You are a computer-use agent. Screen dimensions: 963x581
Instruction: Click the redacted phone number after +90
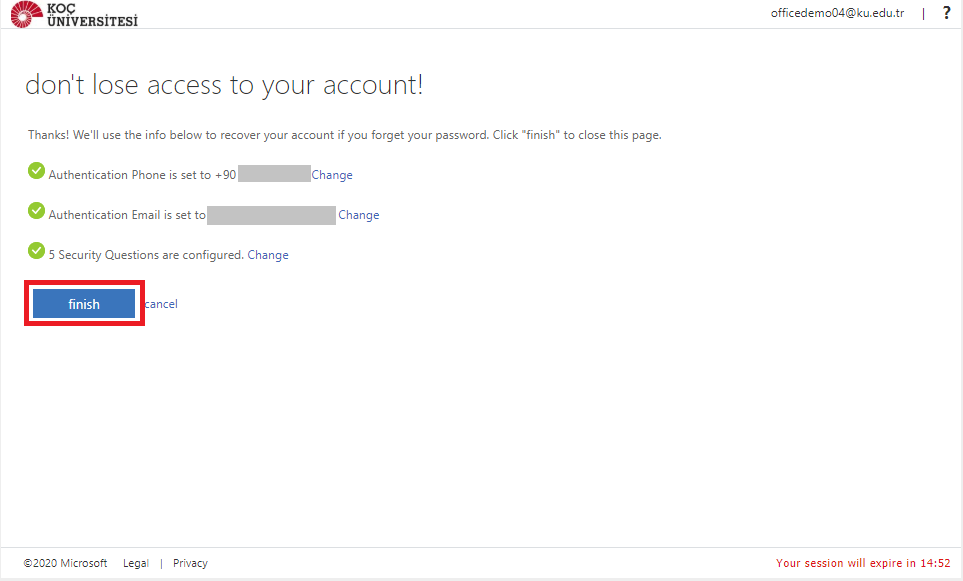pos(274,175)
